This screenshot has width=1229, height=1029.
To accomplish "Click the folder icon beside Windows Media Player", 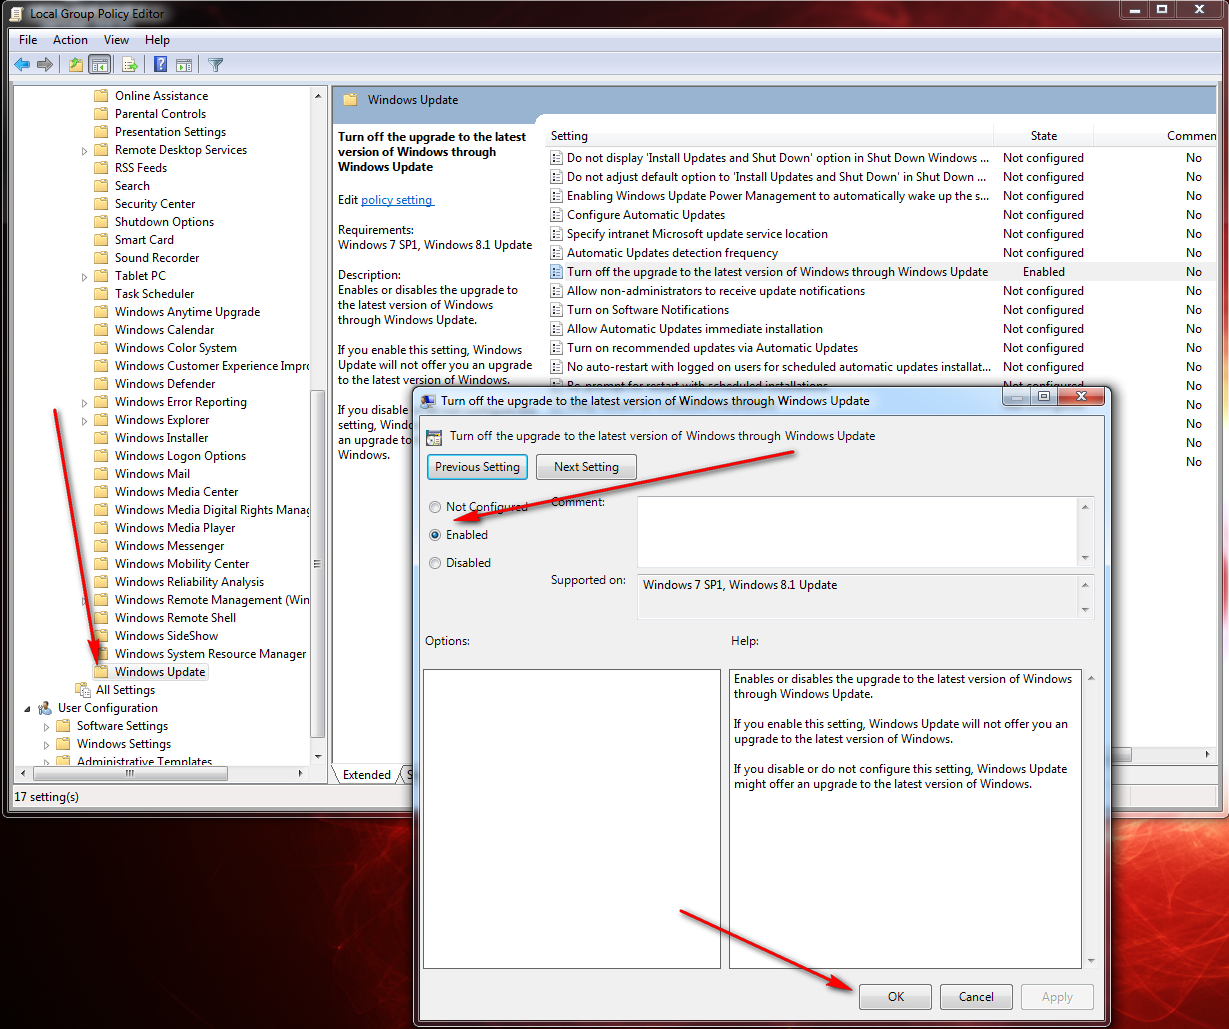I will [x=101, y=528].
